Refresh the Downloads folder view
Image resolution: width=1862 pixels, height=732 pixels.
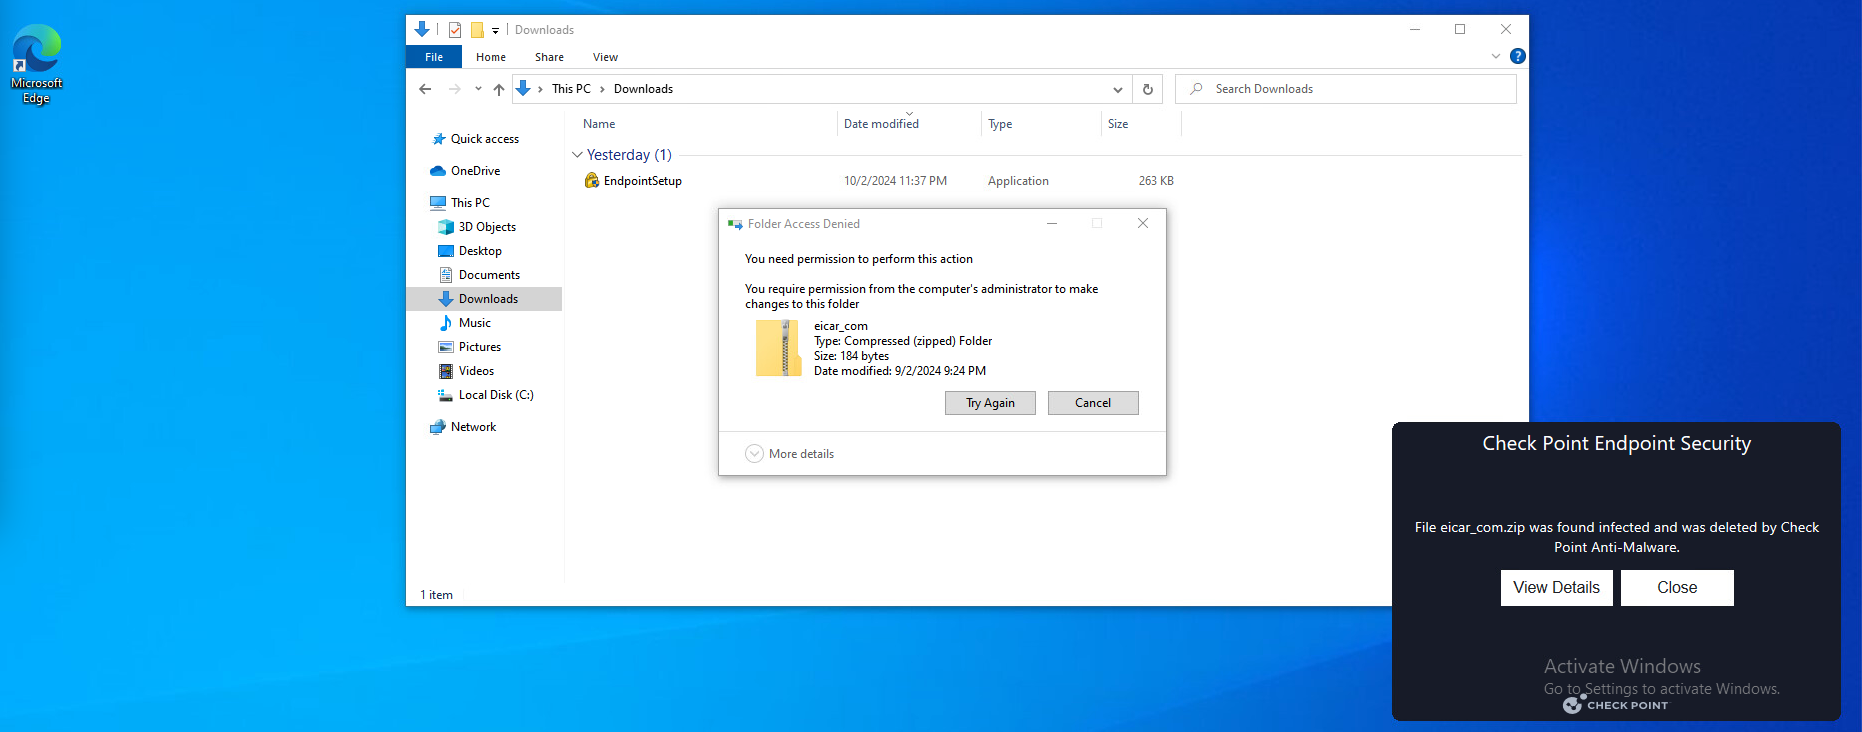(1147, 89)
